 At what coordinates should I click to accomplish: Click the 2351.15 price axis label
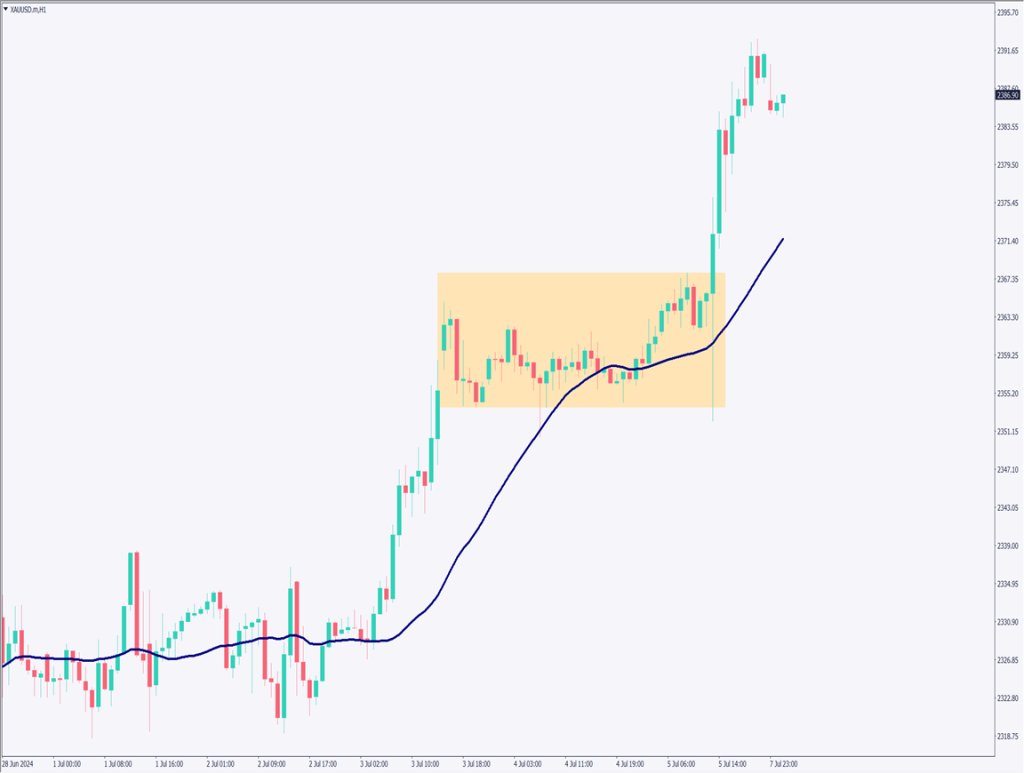(1007, 432)
